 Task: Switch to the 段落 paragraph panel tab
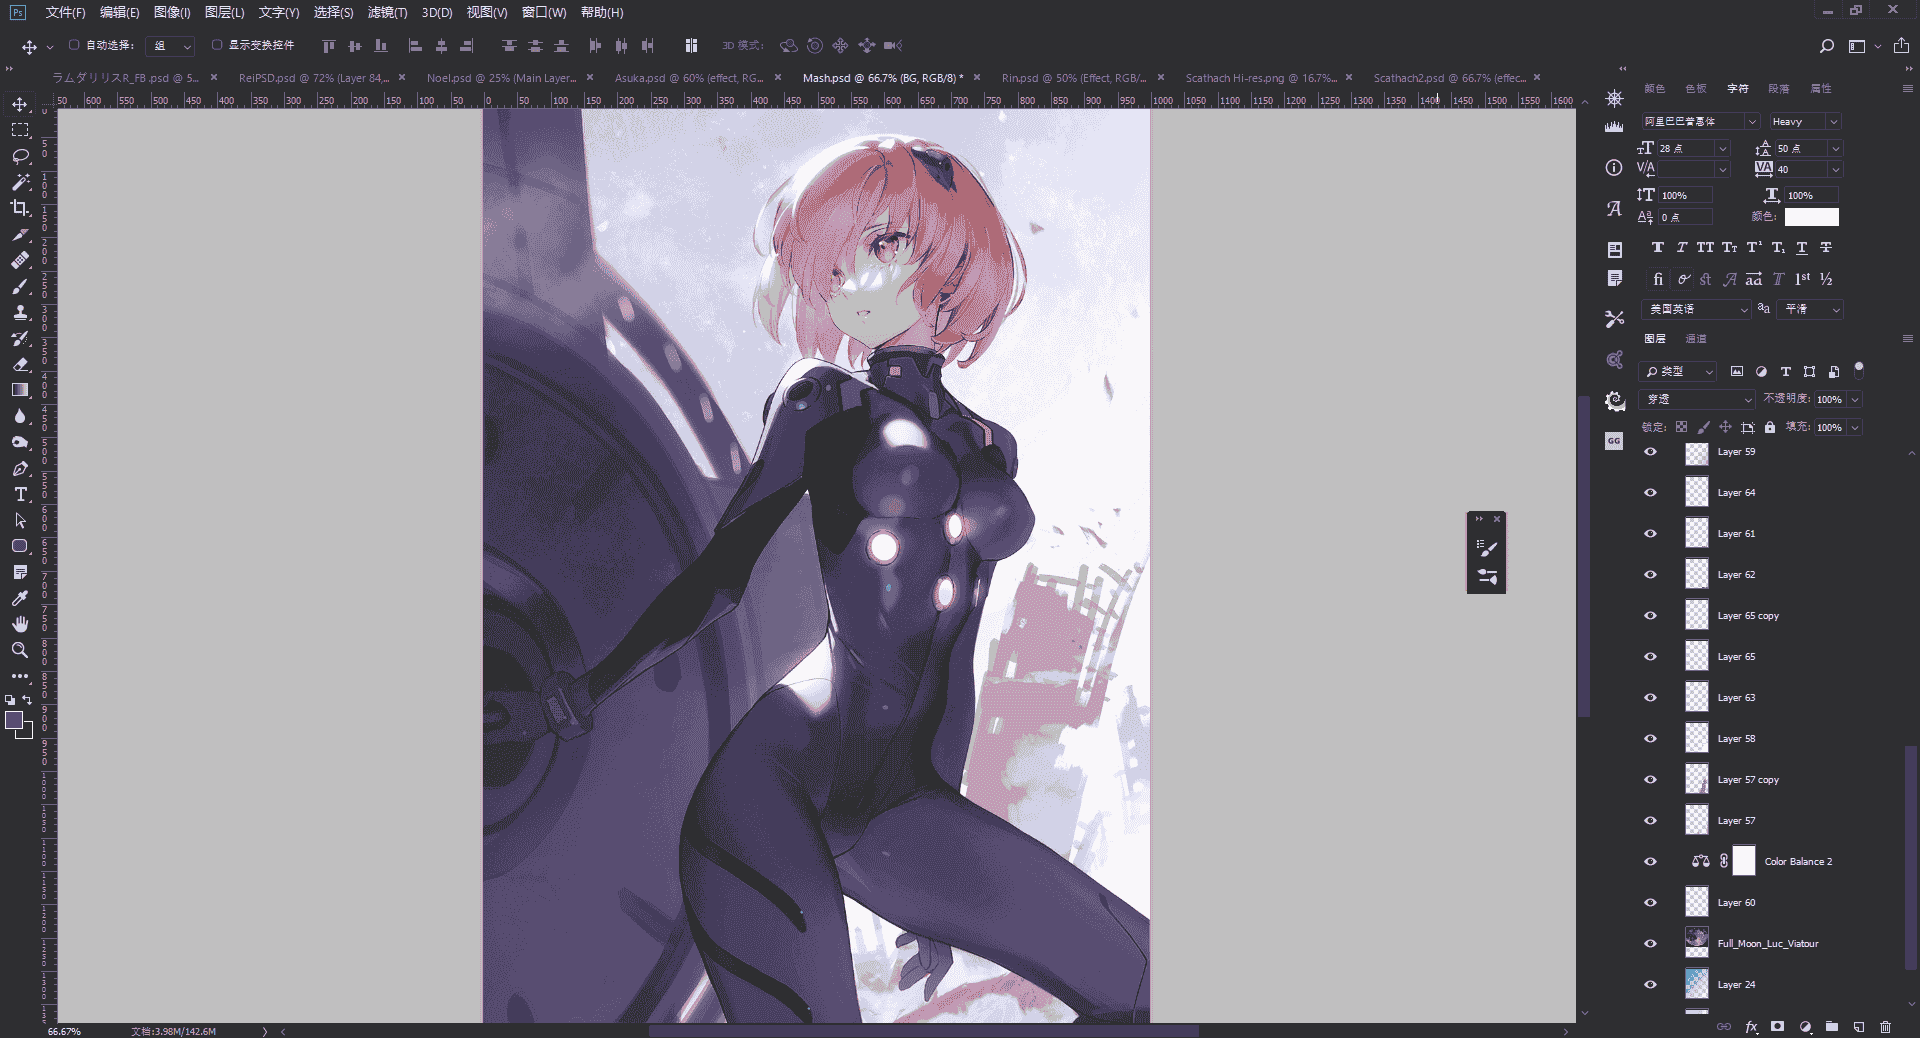[1779, 89]
